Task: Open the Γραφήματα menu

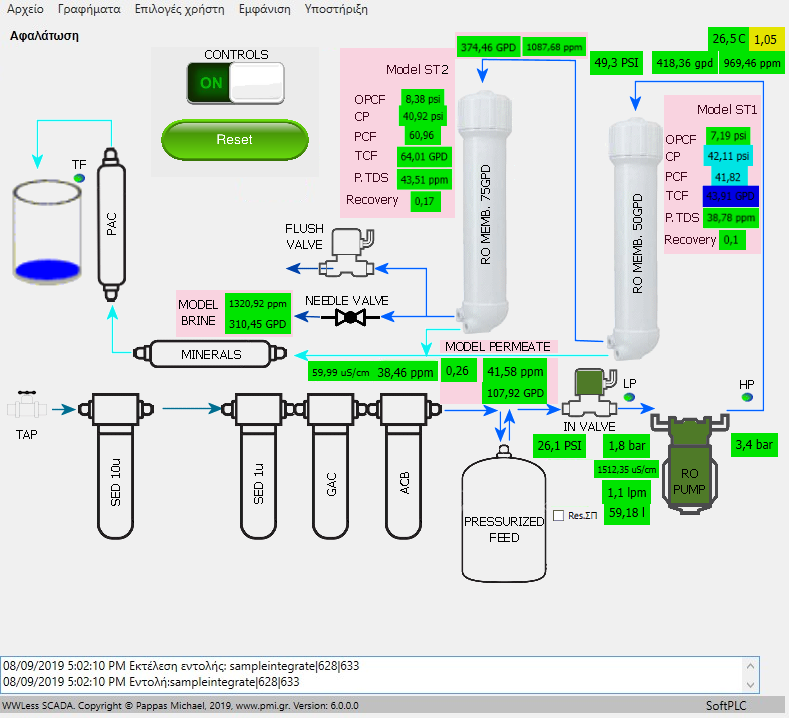Action: pyautogui.click(x=89, y=9)
